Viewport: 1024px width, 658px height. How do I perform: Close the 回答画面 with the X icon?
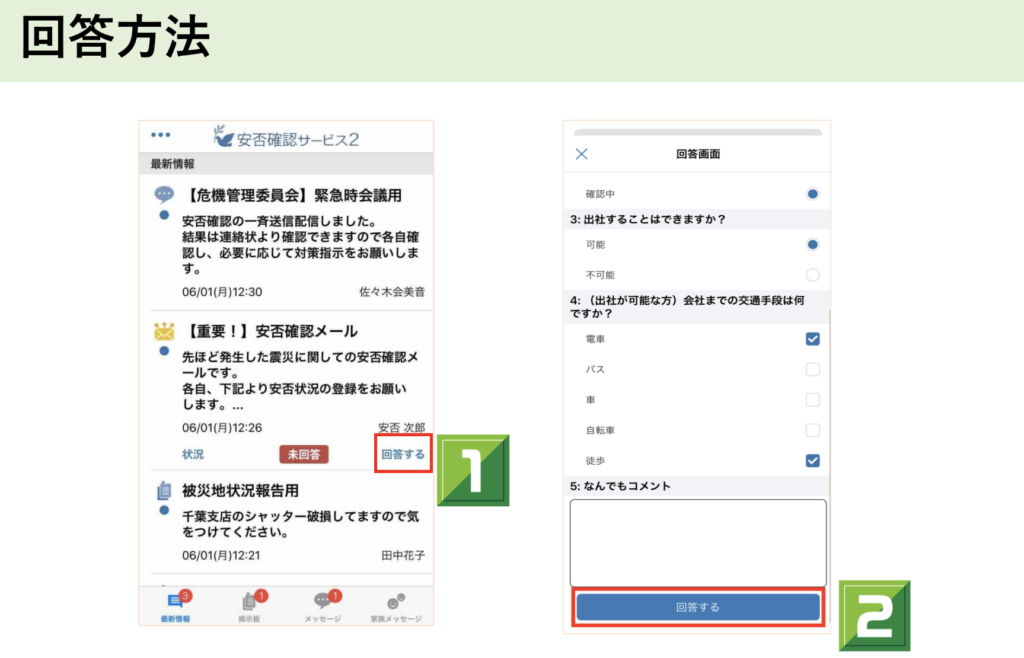coord(581,154)
